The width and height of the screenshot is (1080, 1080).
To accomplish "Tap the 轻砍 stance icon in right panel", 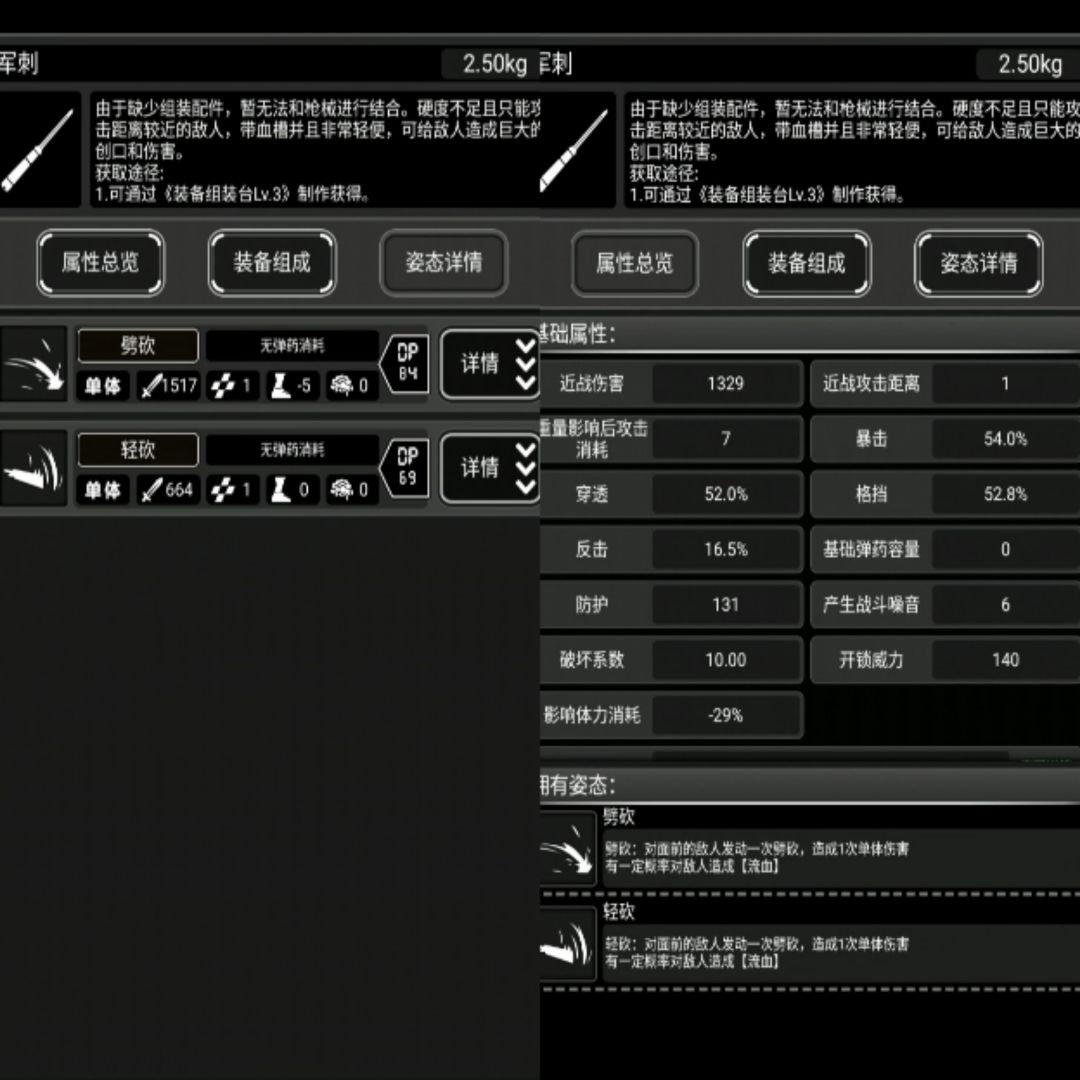I will (568, 944).
